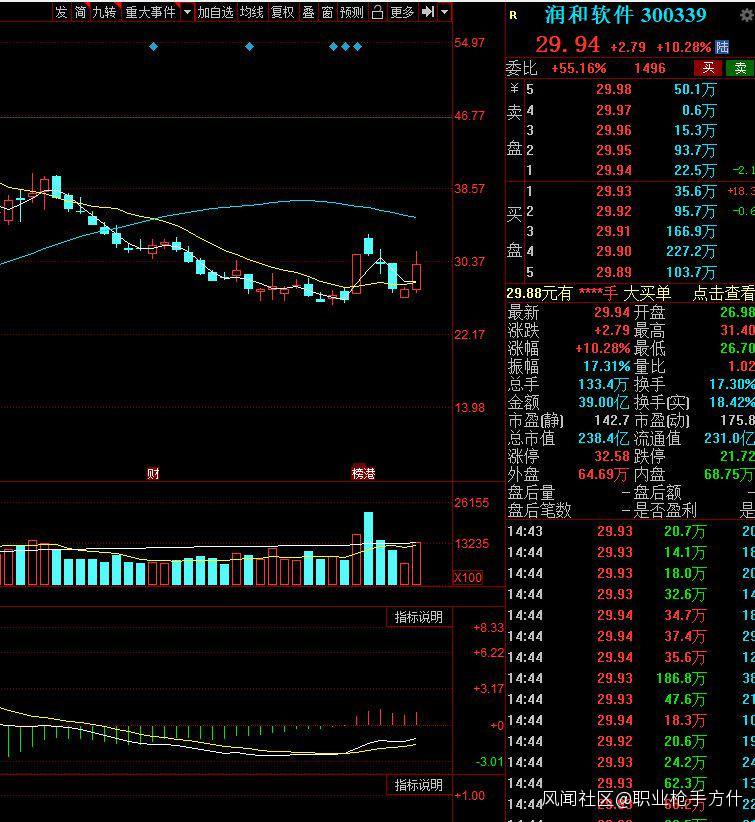This screenshot has height=822, width=755.
Task: Click the ¥ icon above sell order book
Action: (514, 88)
